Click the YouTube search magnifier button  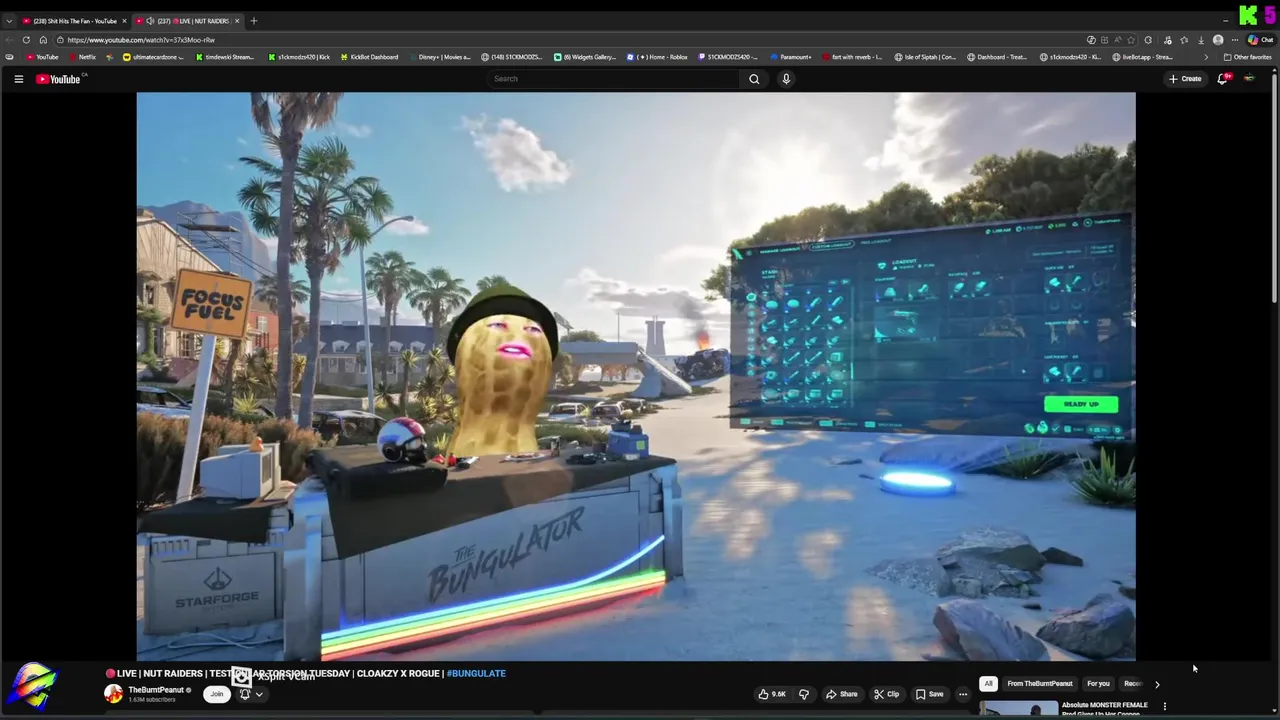(x=754, y=79)
